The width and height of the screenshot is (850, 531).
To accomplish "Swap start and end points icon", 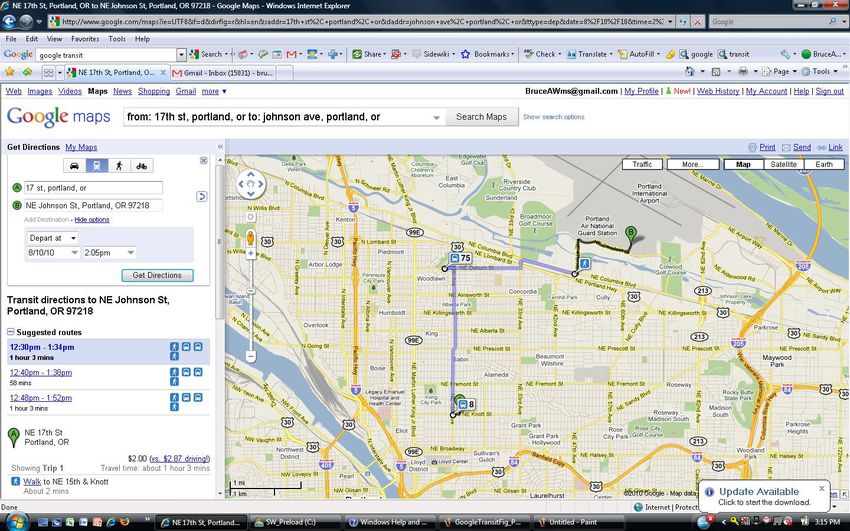I will point(201,196).
